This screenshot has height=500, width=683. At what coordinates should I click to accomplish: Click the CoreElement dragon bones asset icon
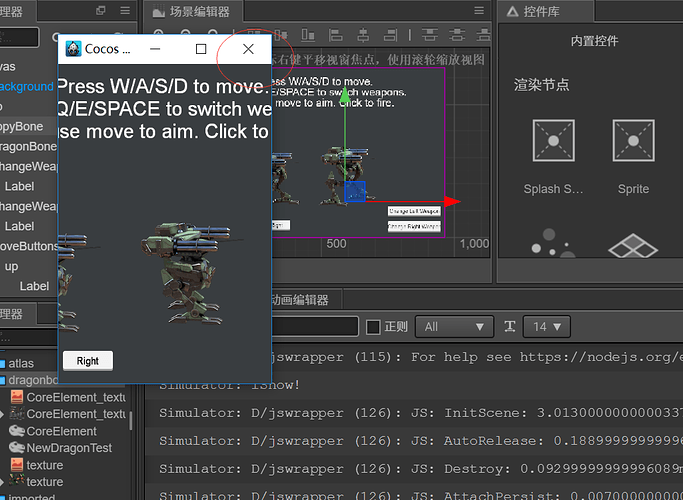[17, 431]
